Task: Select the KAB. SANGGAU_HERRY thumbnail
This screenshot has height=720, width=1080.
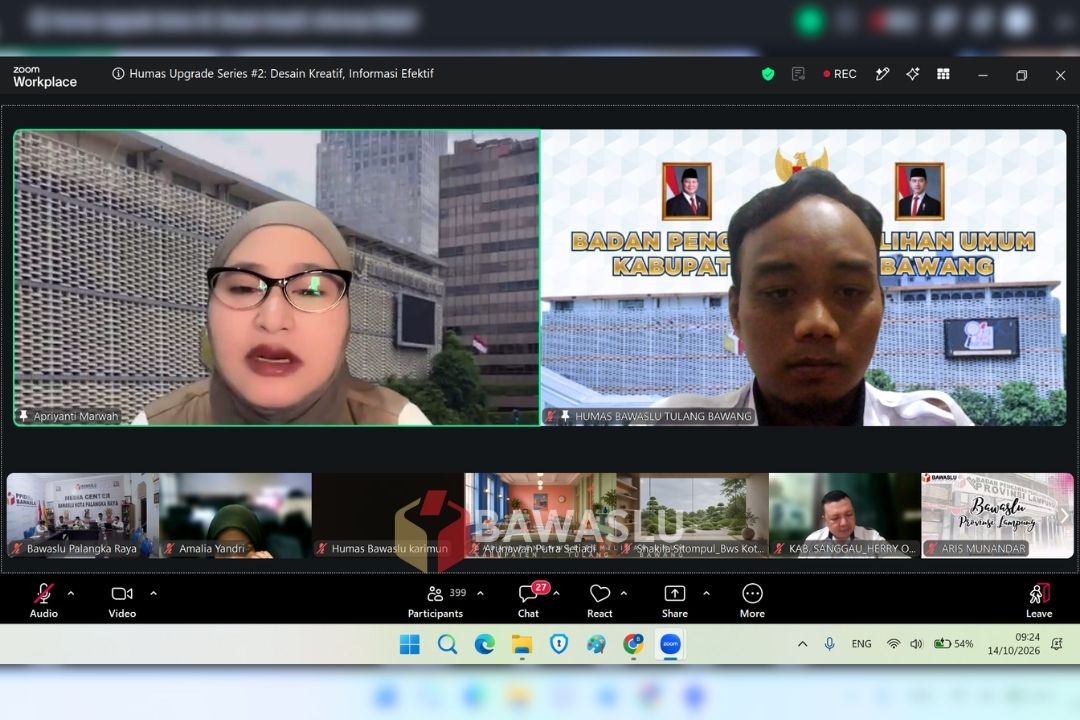Action: pos(844,515)
